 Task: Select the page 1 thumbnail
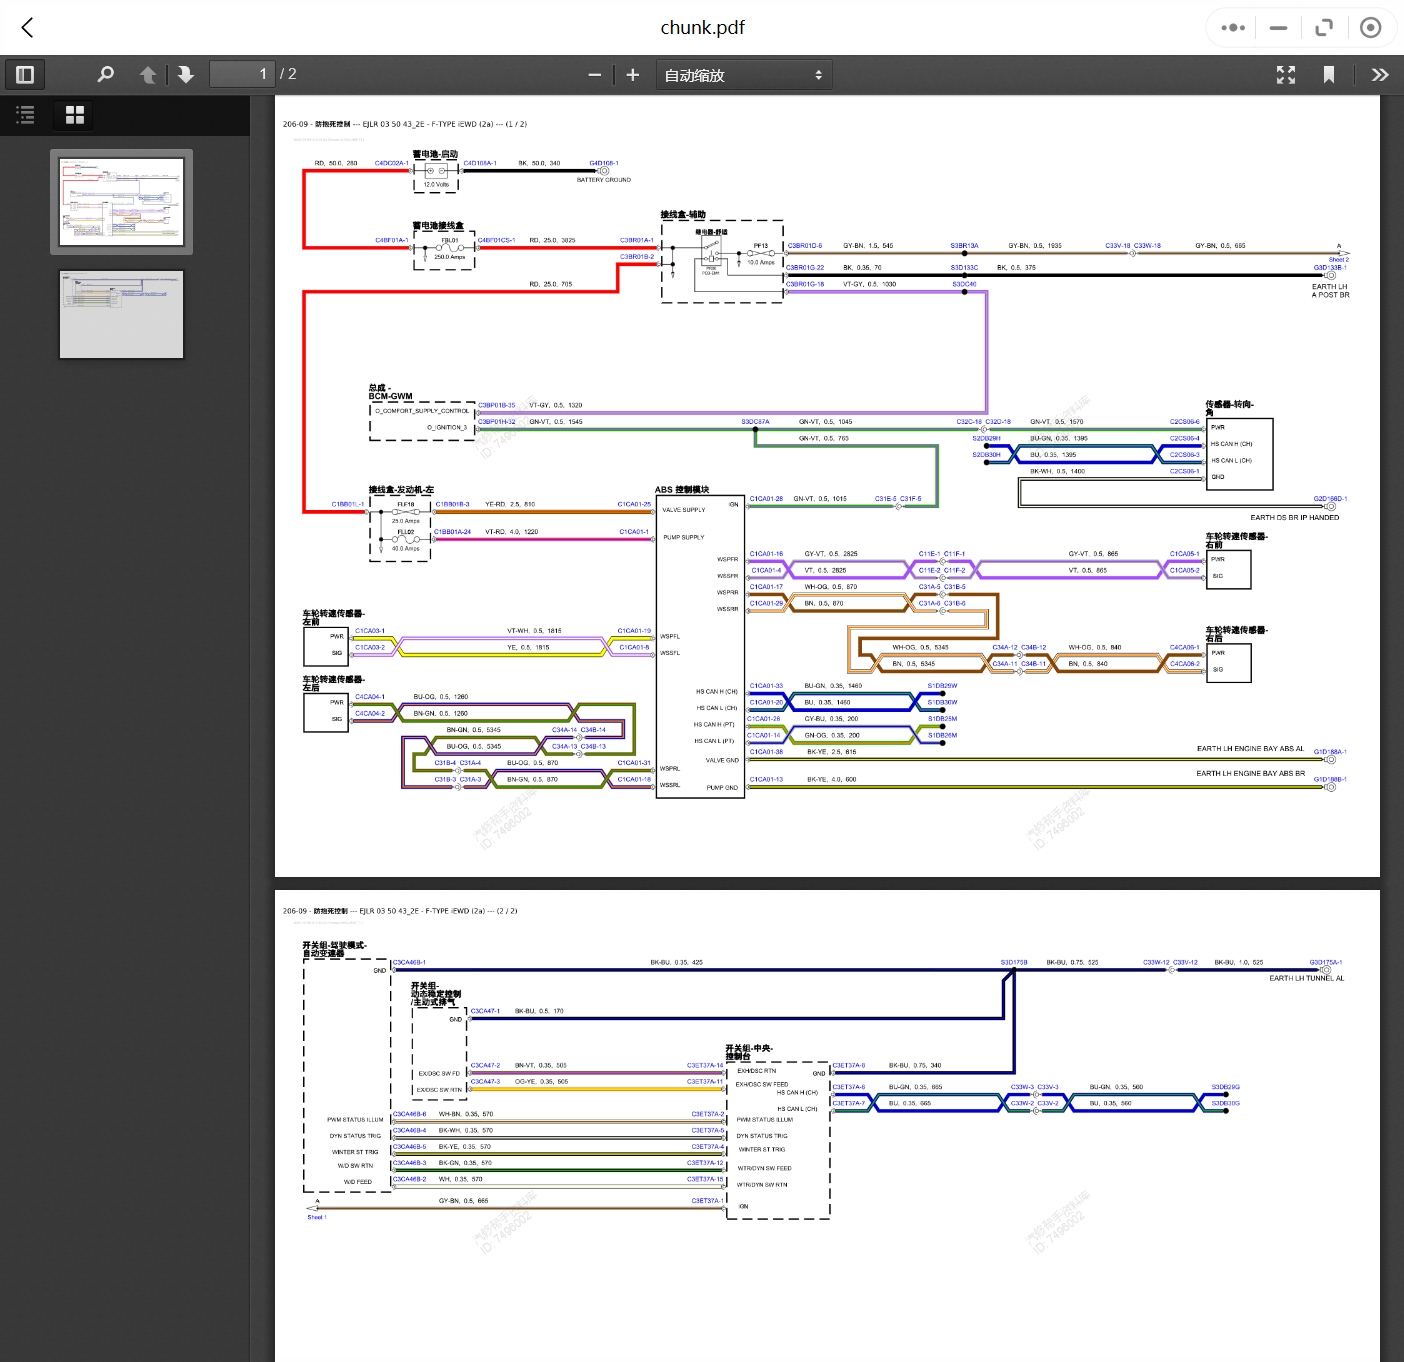click(x=121, y=202)
